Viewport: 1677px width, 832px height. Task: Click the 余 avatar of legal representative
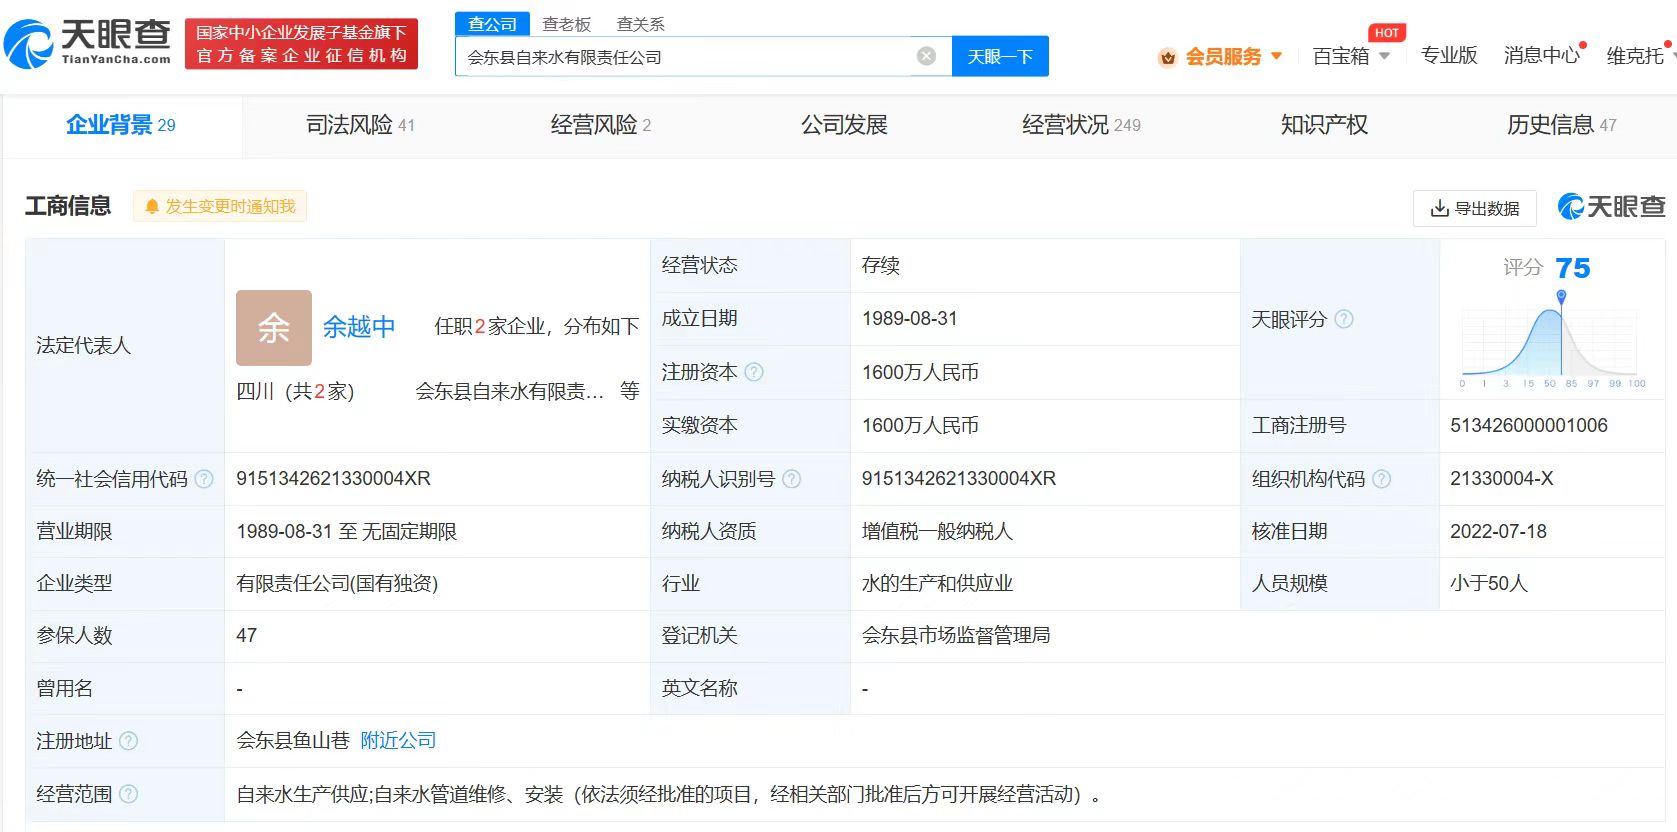[x=274, y=328]
